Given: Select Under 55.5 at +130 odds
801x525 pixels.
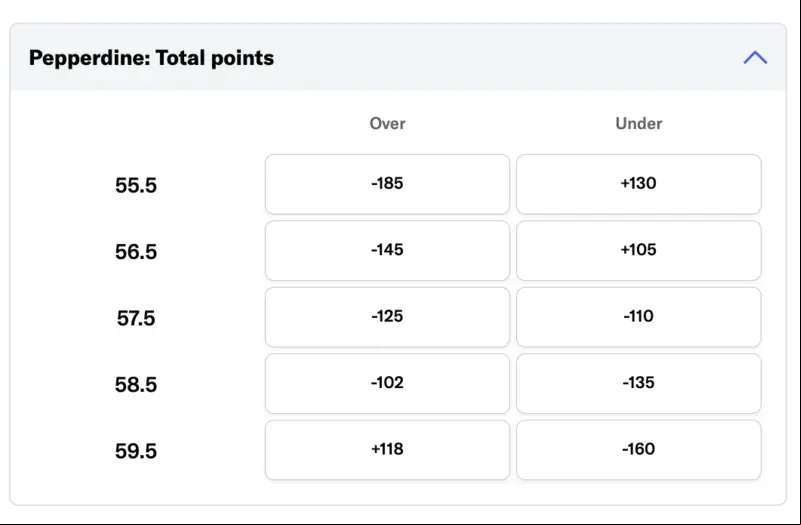Looking at the screenshot, I should [x=639, y=184].
